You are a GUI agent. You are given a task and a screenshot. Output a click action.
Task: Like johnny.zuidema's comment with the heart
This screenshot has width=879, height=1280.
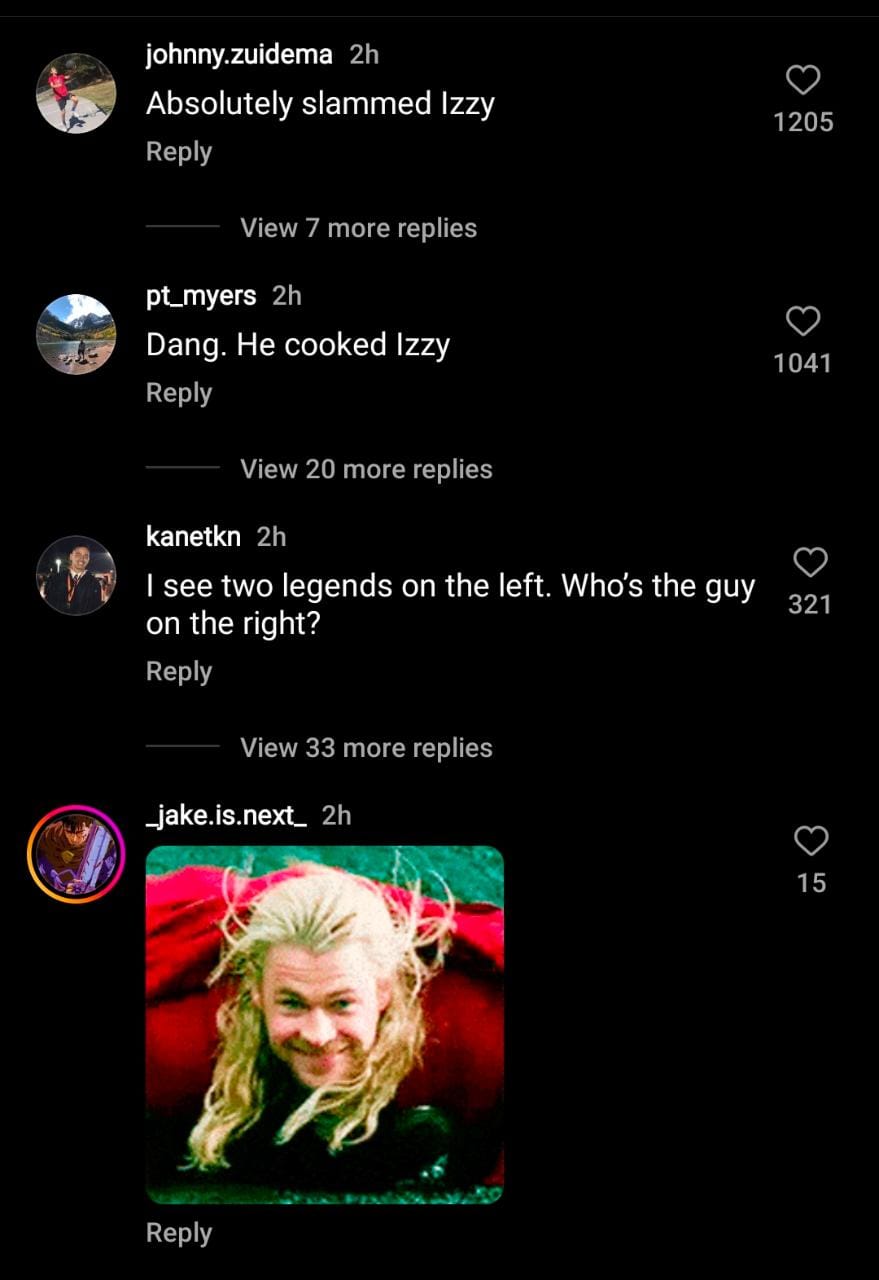803,80
